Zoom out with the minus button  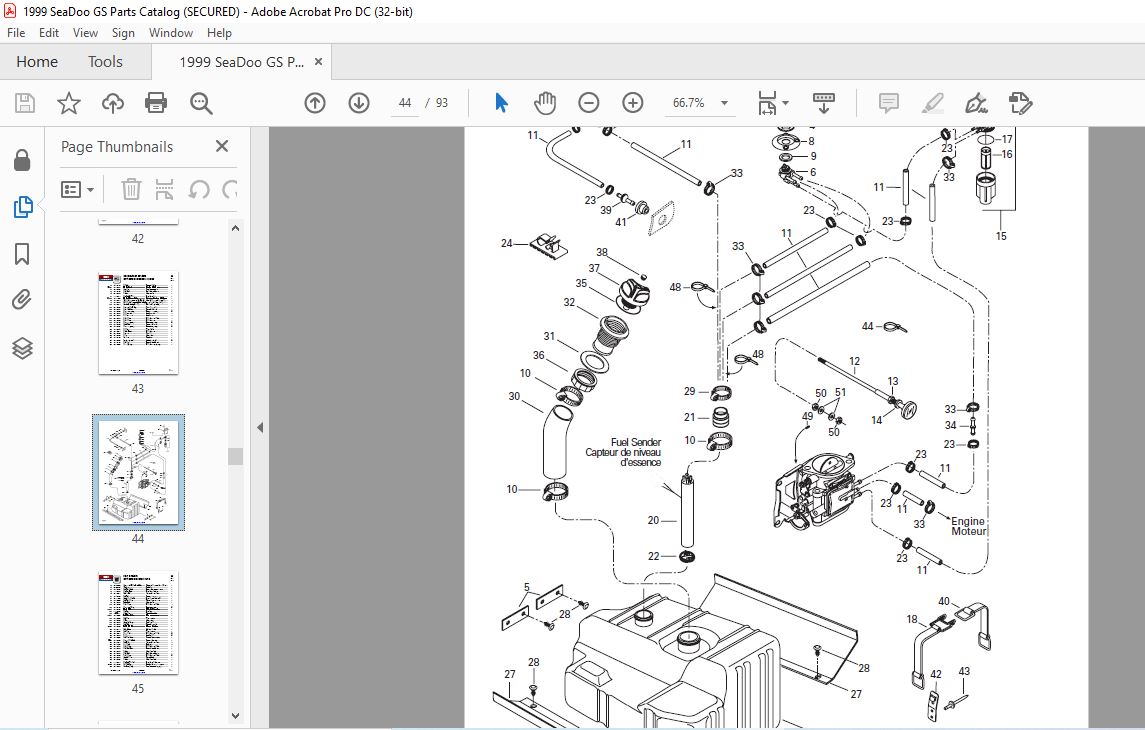point(589,103)
